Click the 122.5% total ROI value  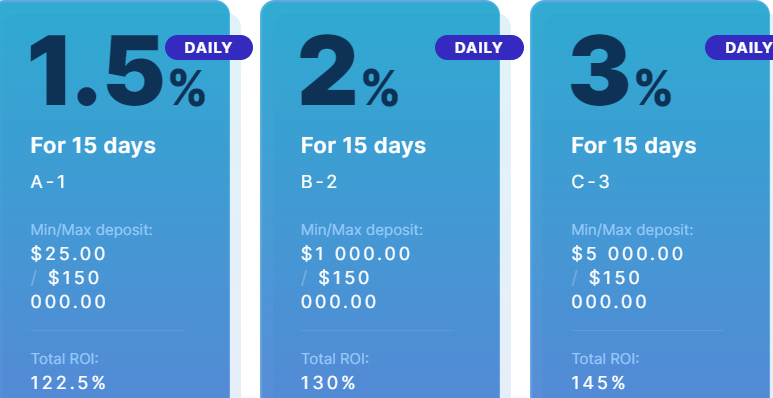[x=69, y=383]
